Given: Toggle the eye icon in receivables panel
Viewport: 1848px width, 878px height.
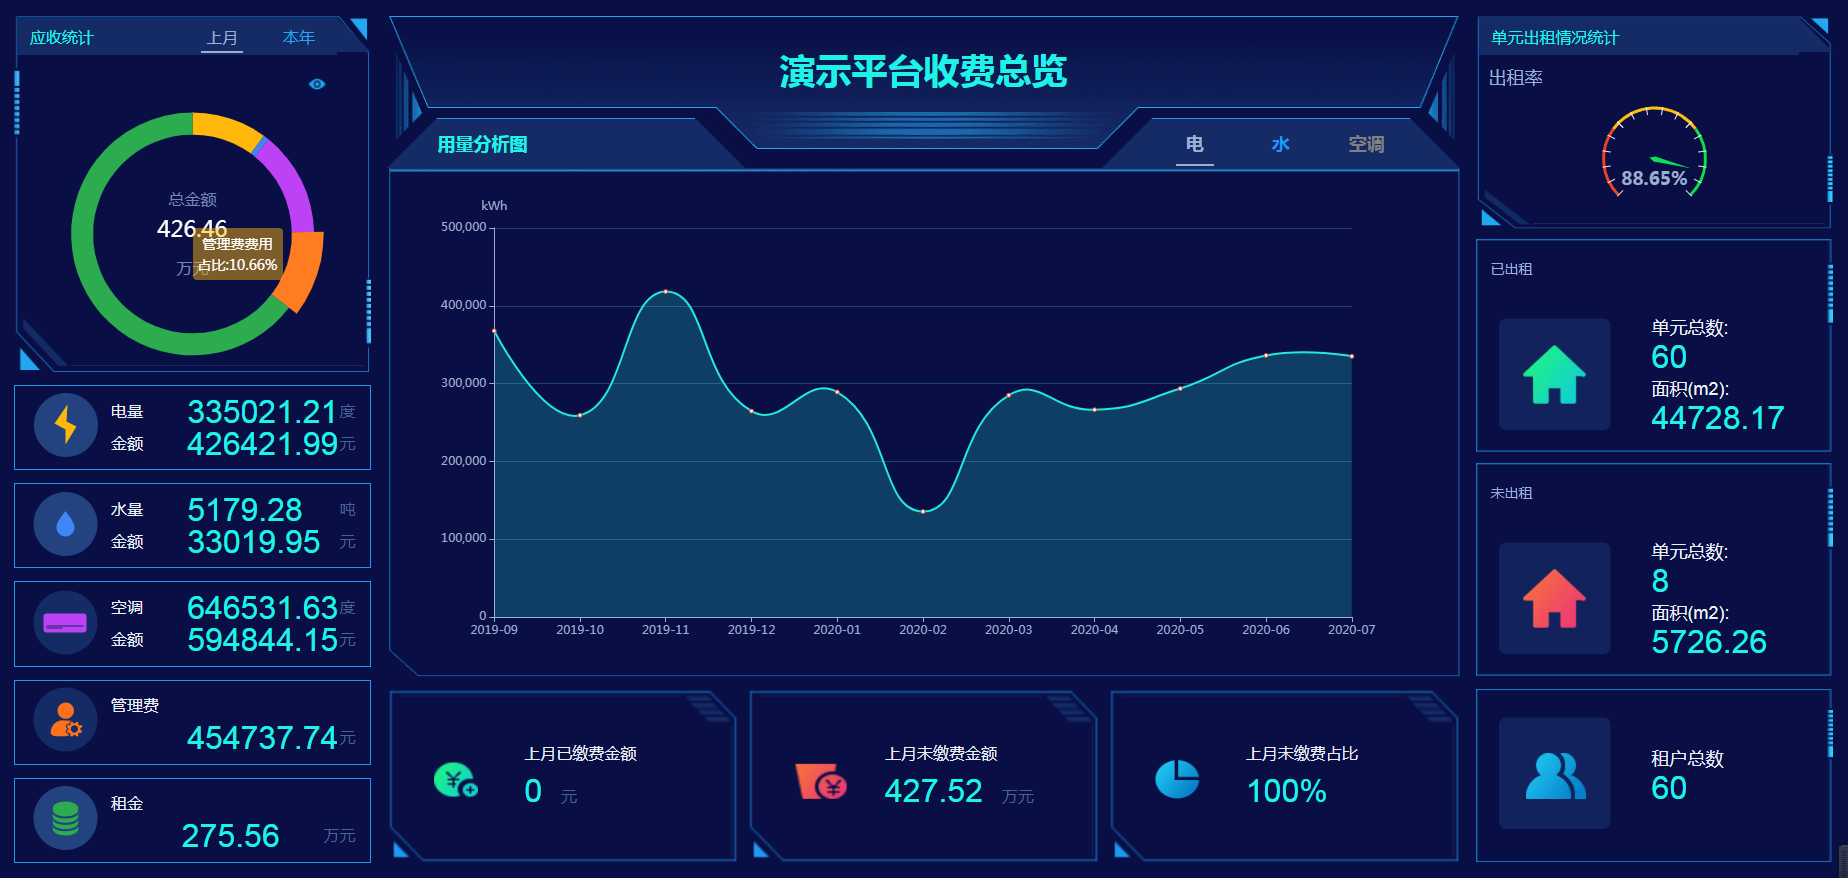Looking at the screenshot, I should pyautogui.click(x=317, y=84).
